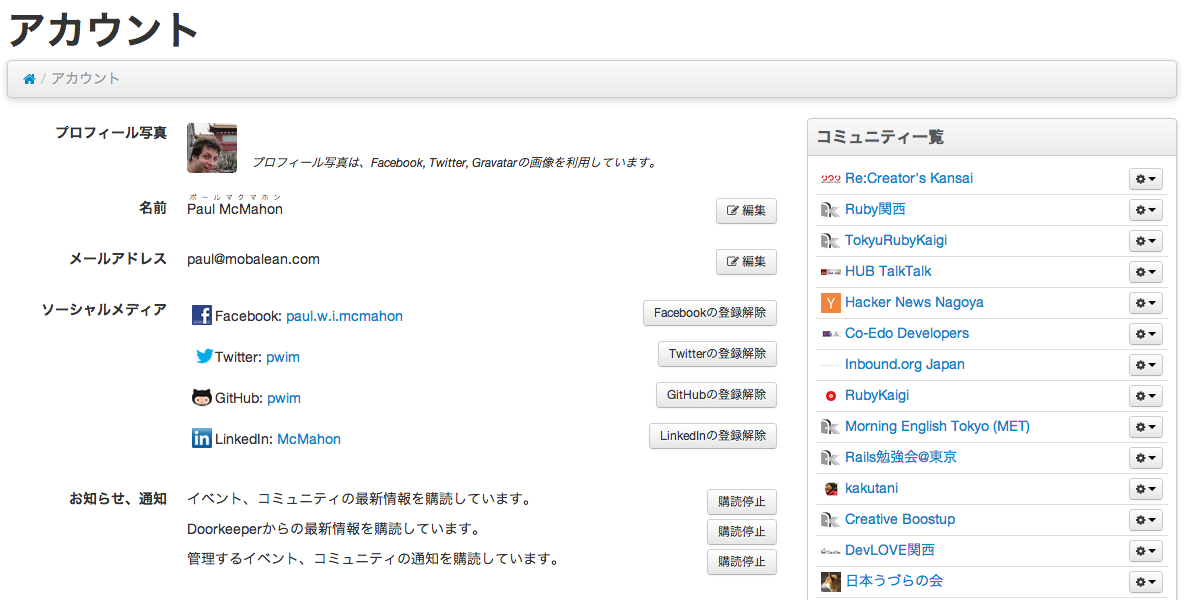
Task: Open DevLOVE関西 community link
Action: point(889,551)
